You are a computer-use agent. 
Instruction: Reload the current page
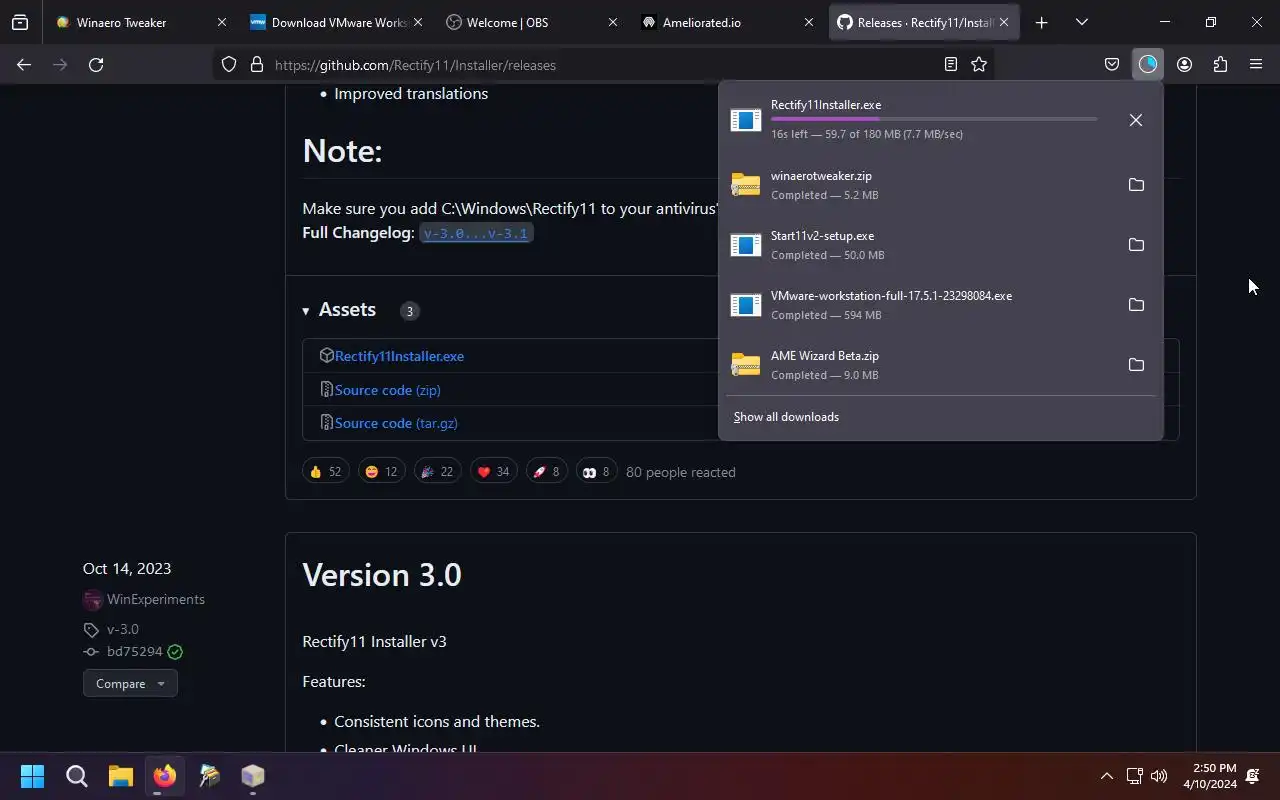click(96, 65)
